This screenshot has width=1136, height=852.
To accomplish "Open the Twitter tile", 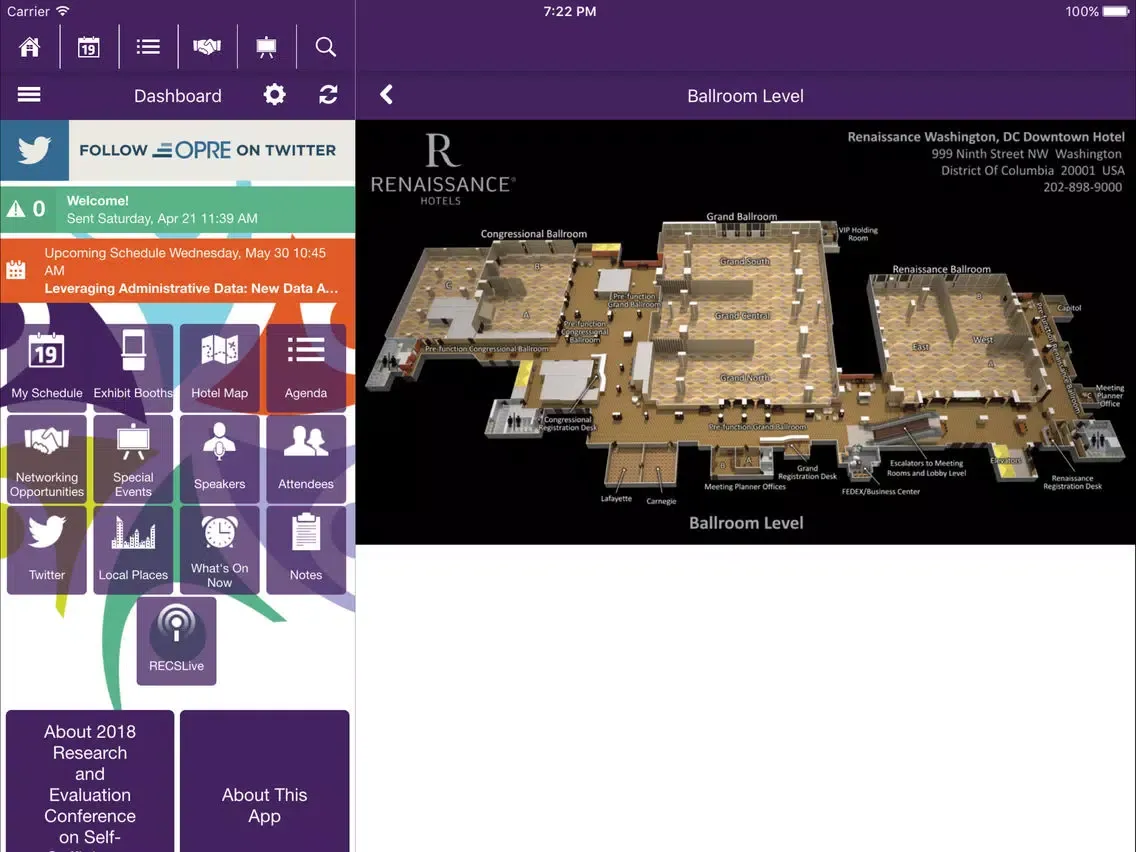I will pos(47,550).
